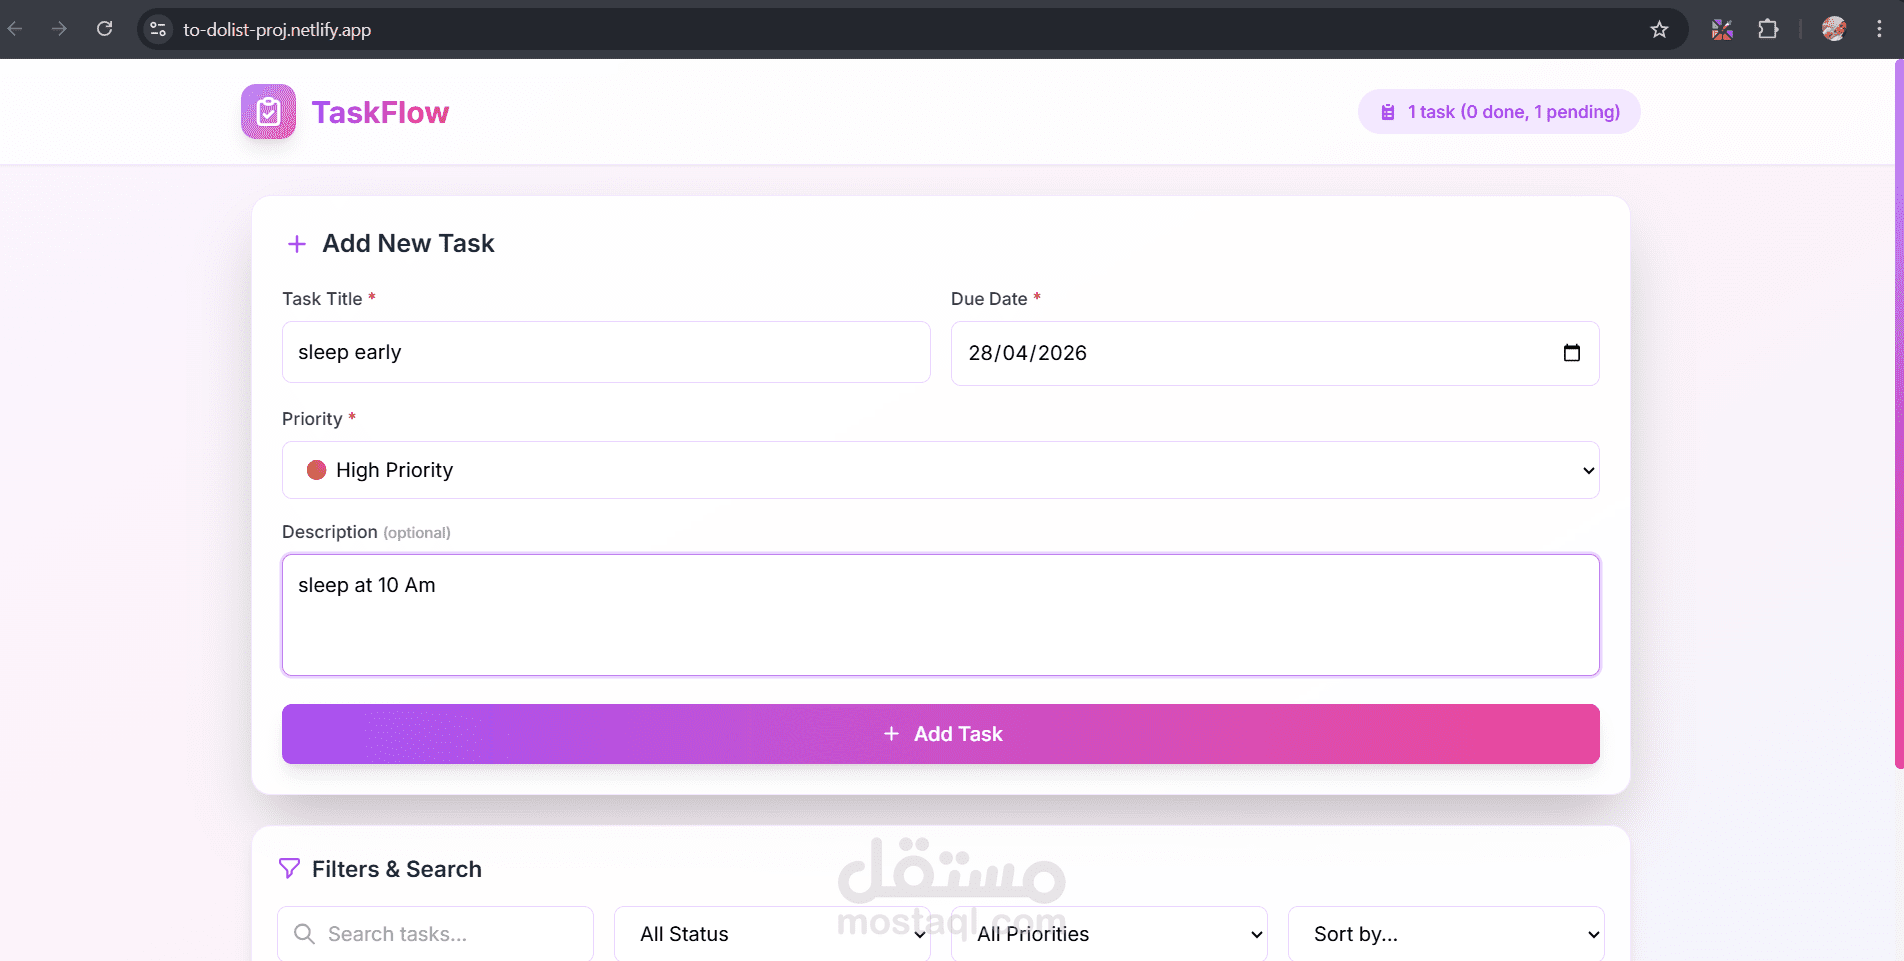The width and height of the screenshot is (1904, 961).
Task: Click the red High Priority color dot
Action: tap(315, 470)
